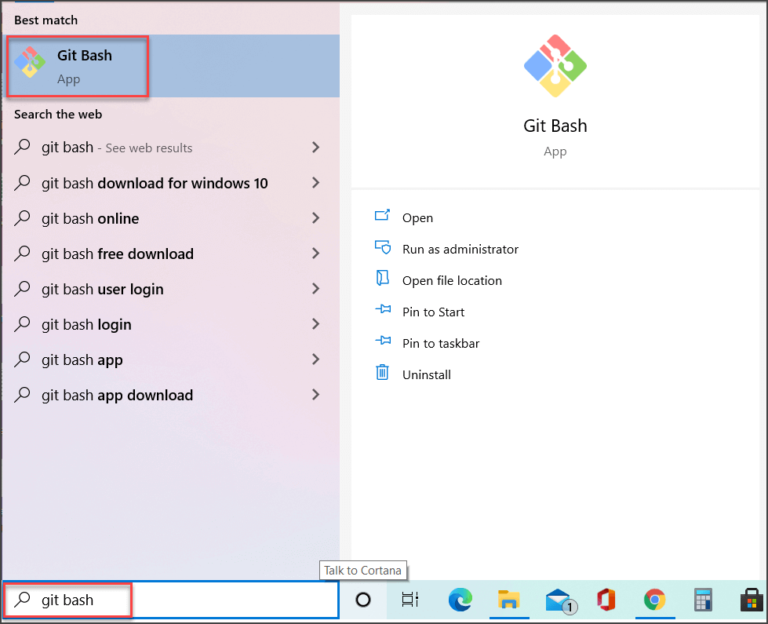The image size is (768, 624).
Task: Expand arrow next to 'git bash free download'
Action: (316, 253)
